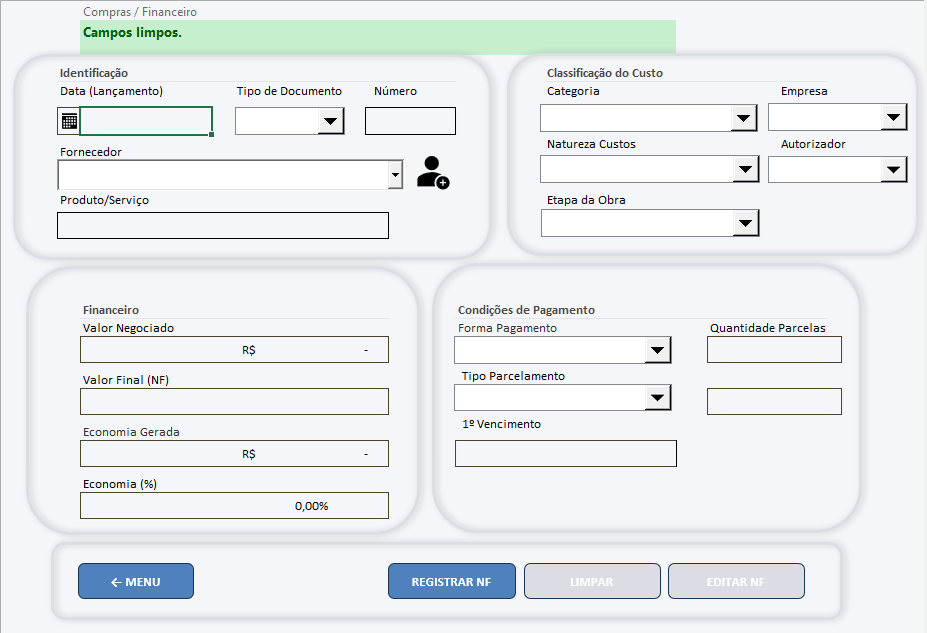This screenshot has width=927, height=633.
Task: Expand the Fornecedor combo box
Action: coord(396,175)
